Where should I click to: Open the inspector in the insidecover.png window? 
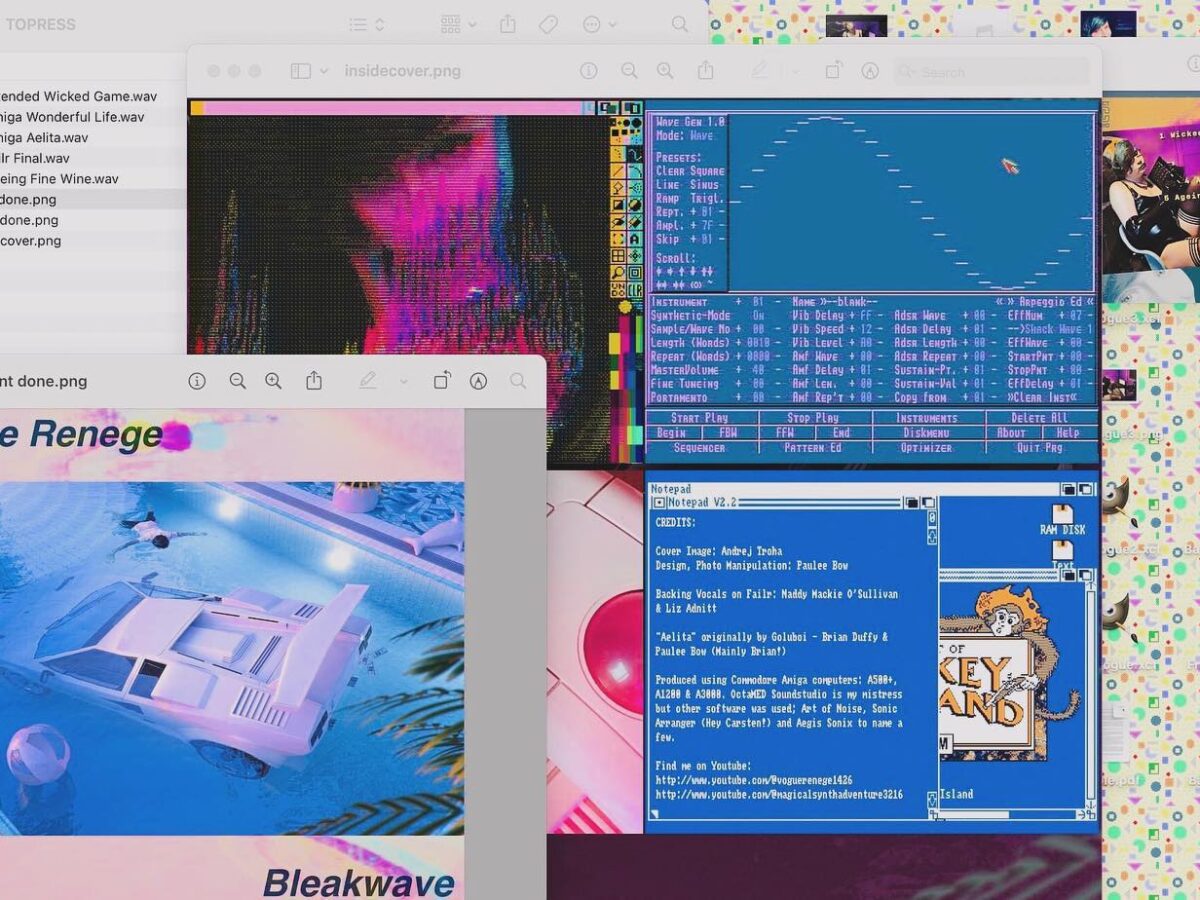589,71
